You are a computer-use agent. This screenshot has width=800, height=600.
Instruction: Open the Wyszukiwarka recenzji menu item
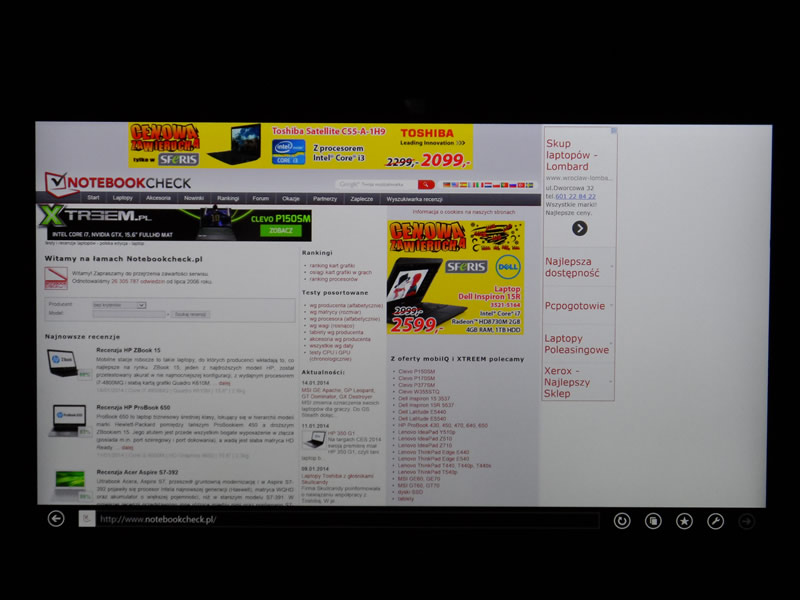tap(414, 199)
